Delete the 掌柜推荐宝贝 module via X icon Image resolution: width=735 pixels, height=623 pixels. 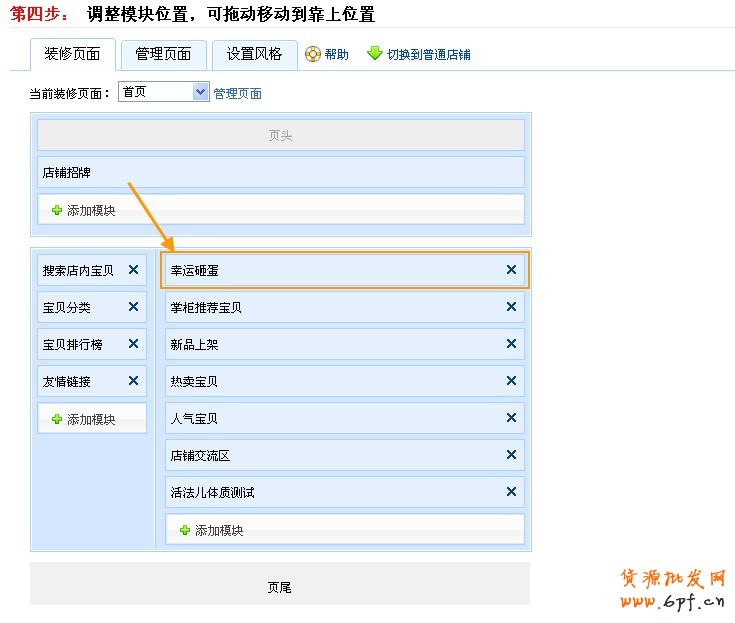(511, 307)
